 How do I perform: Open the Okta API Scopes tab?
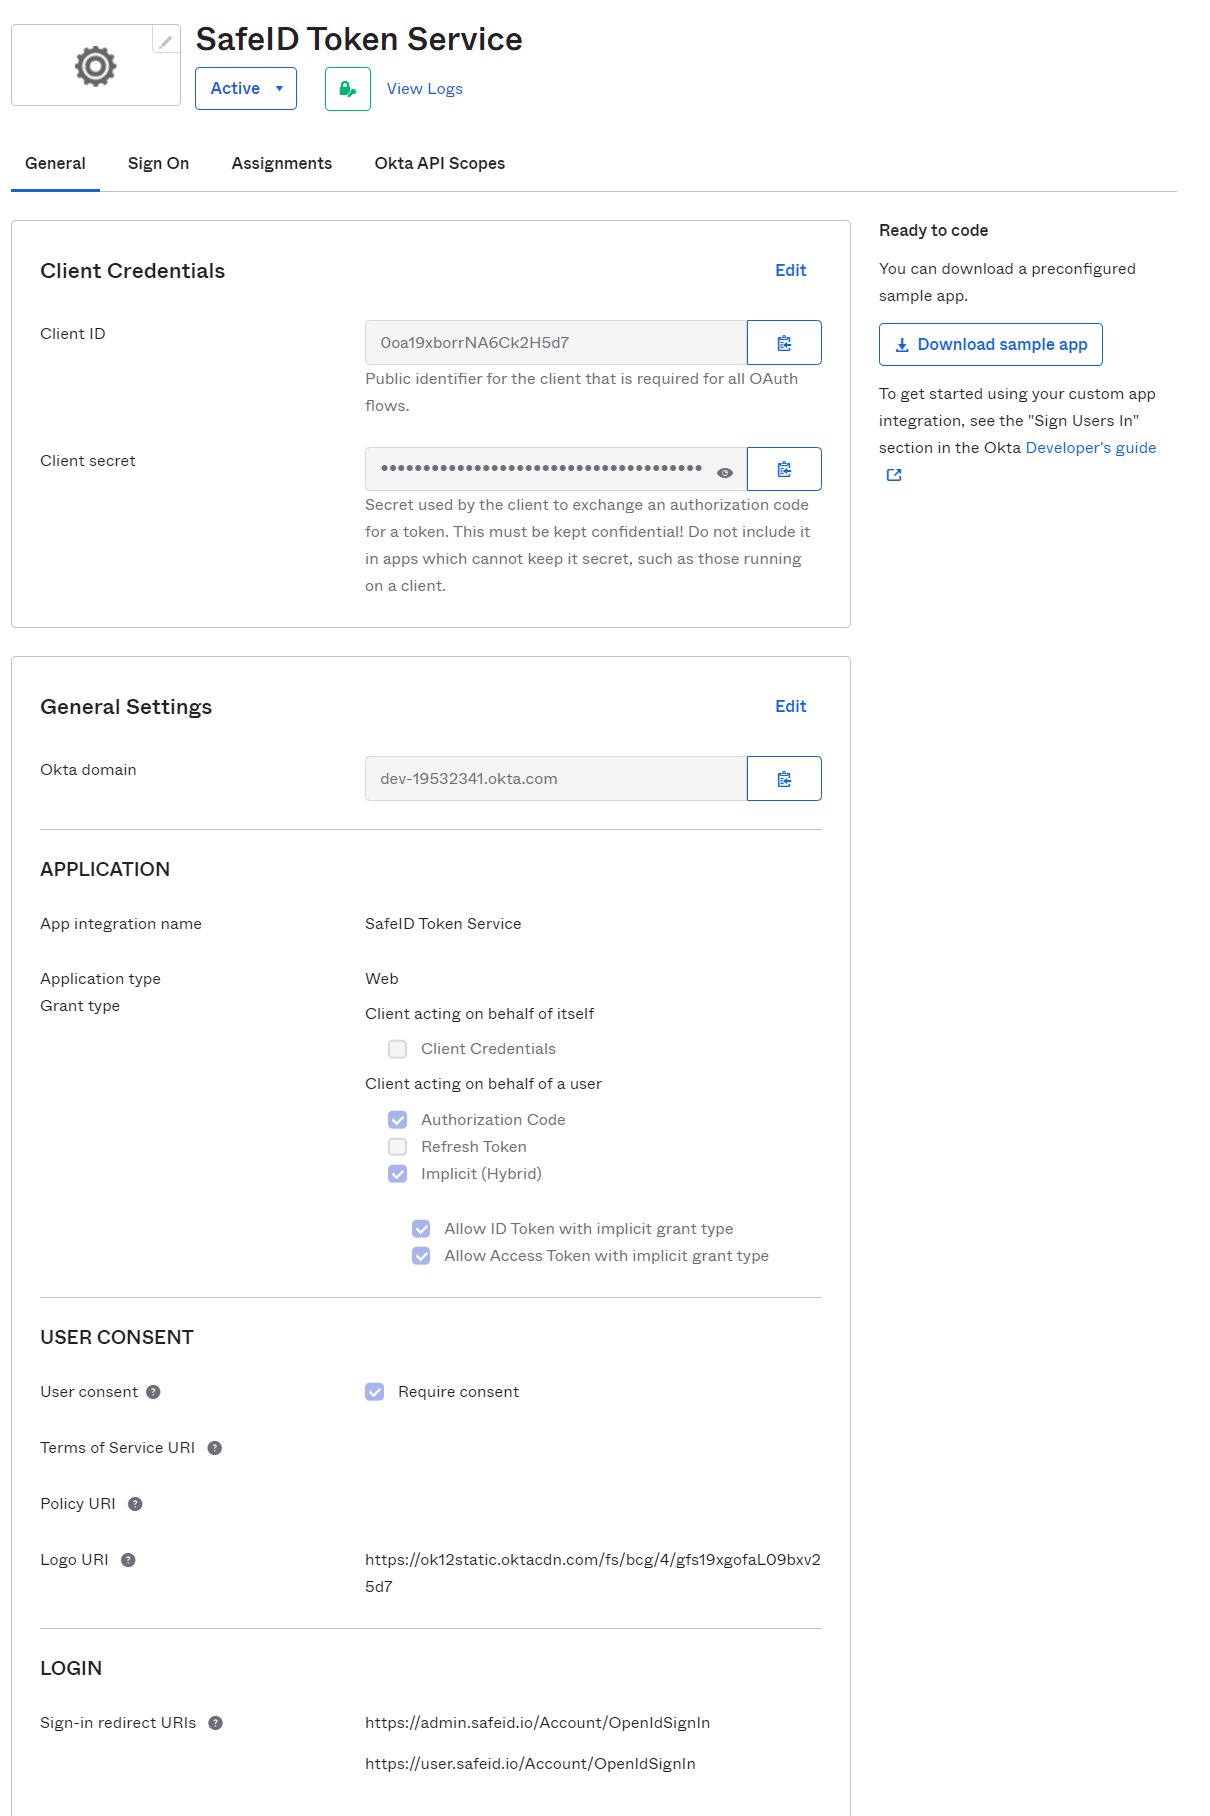[x=439, y=163]
